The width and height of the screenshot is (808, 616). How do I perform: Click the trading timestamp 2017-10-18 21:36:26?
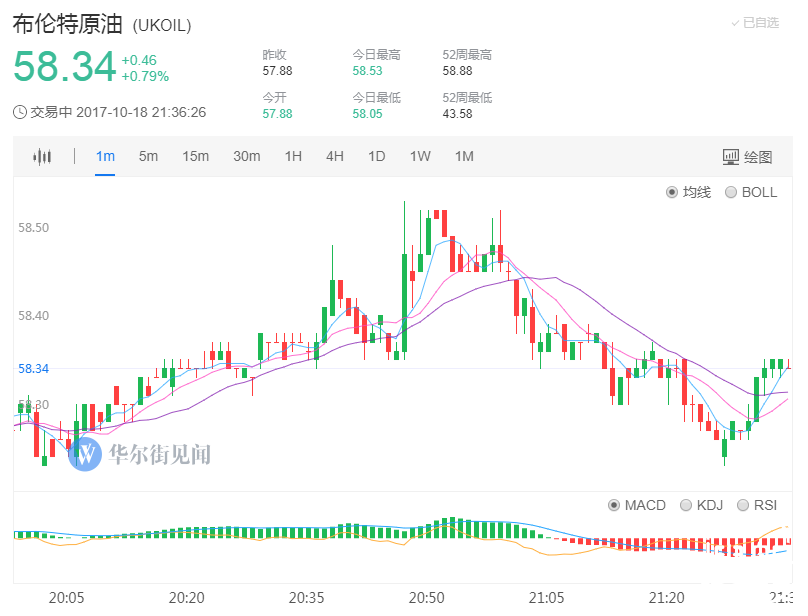tap(141, 112)
